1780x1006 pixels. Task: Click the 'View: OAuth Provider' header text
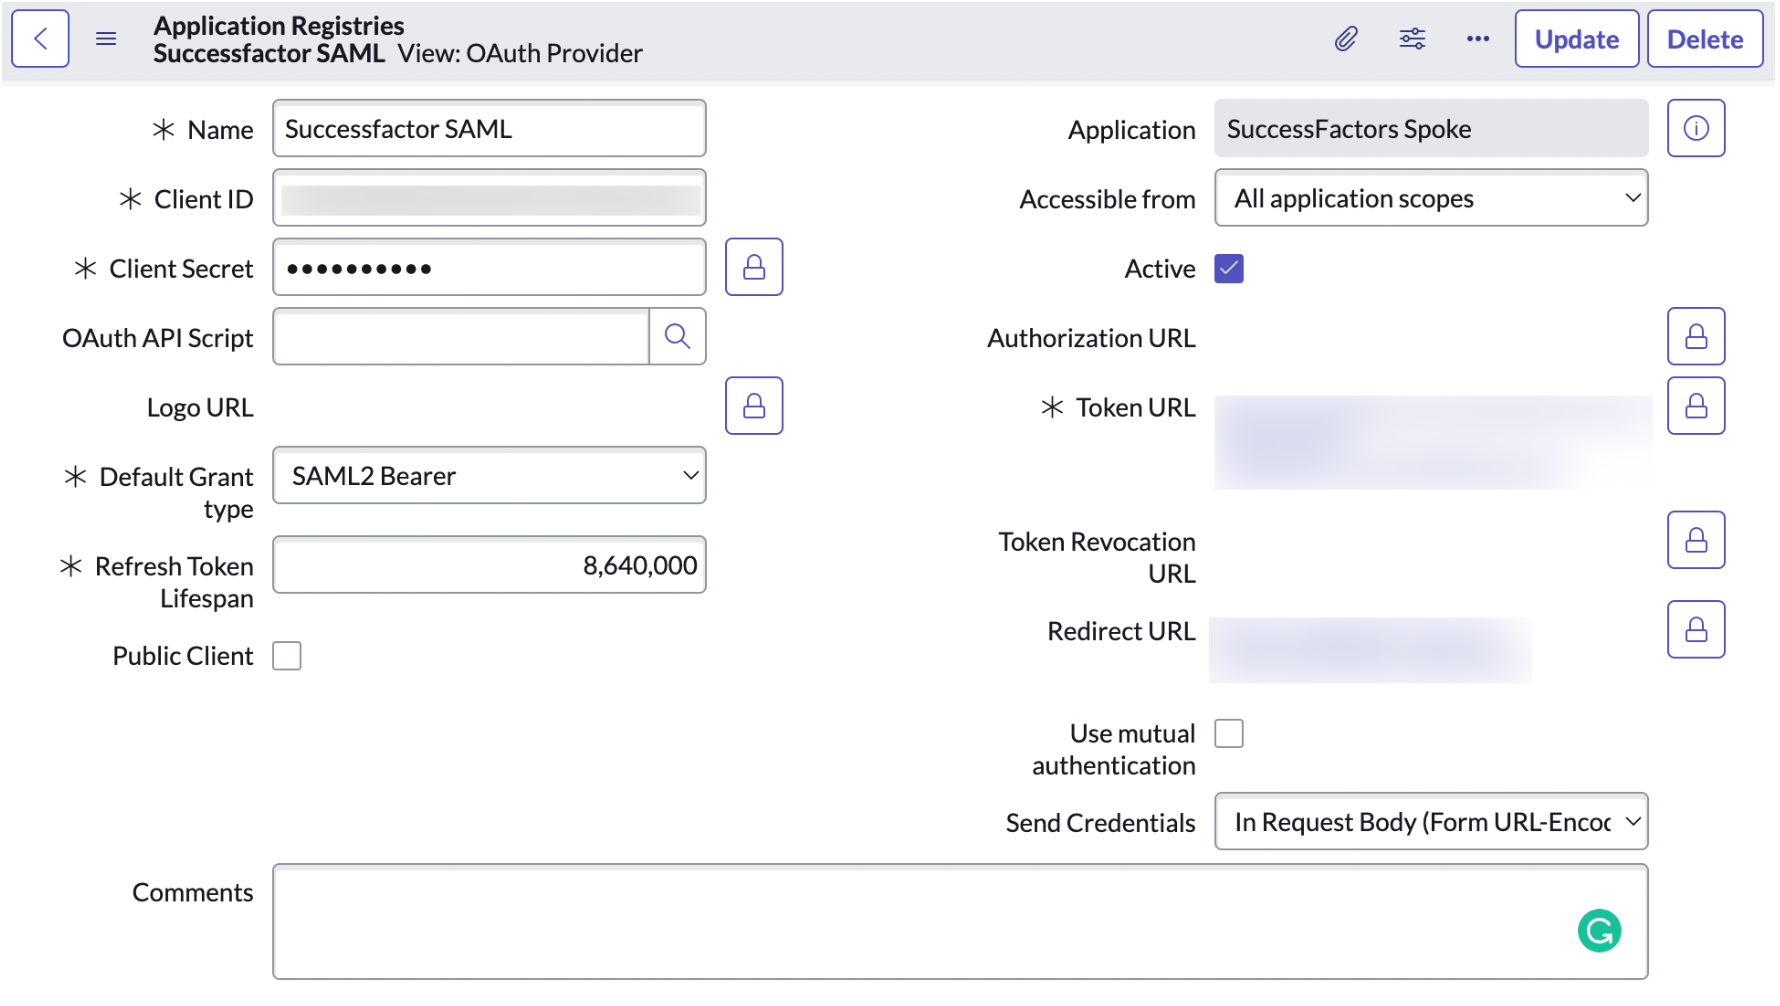point(520,53)
